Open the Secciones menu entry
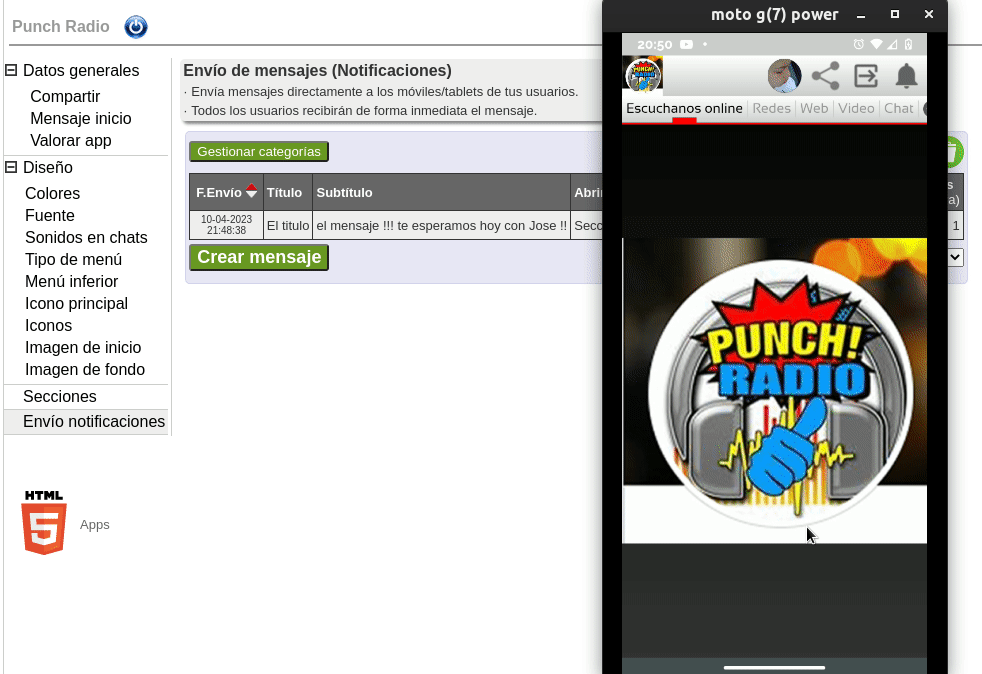The image size is (982, 674). (x=59, y=397)
